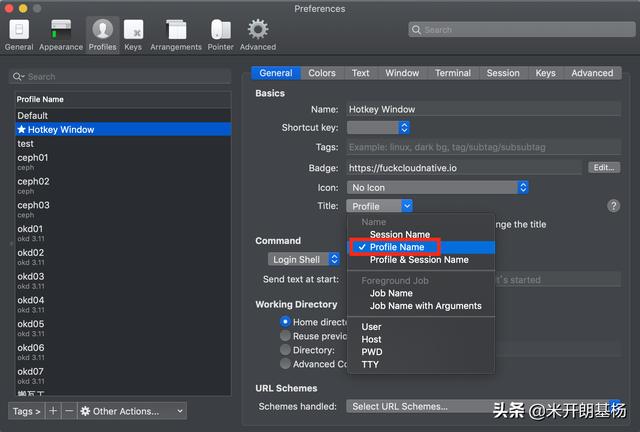Click the profile list search field
The width and height of the screenshot is (640, 432).
click(120, 76)
